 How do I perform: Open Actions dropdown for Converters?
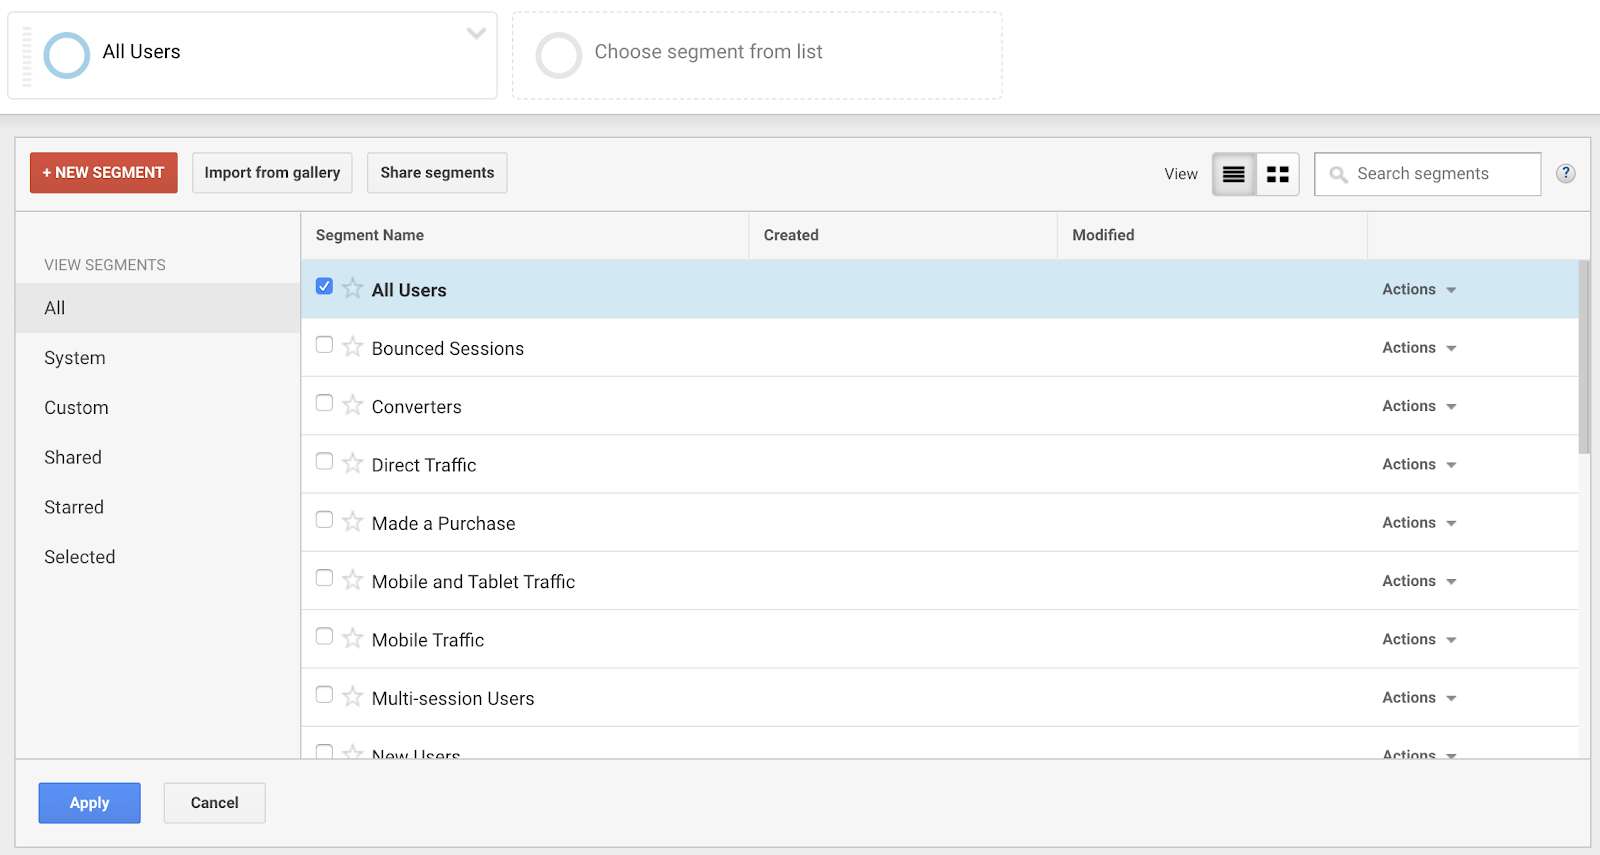pyautogui.click(x=1419, y=406)
